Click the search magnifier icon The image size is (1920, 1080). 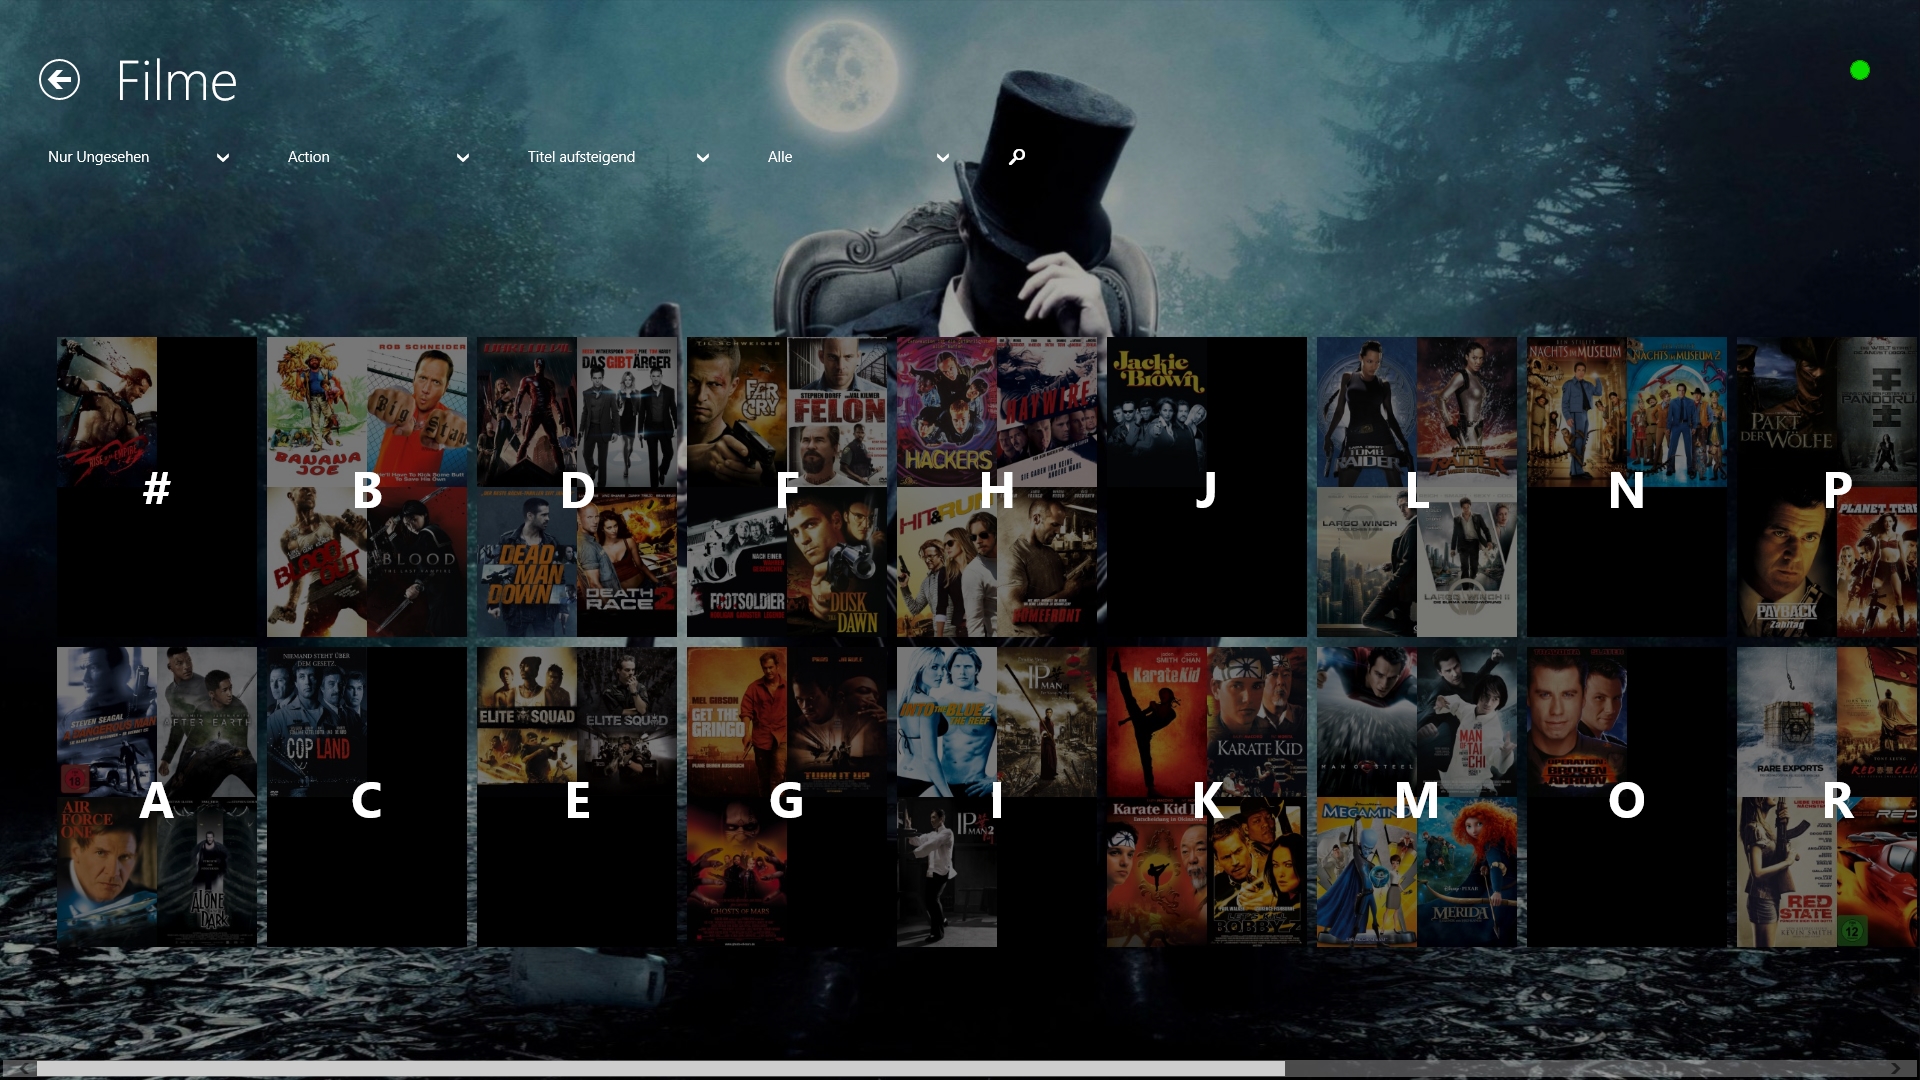[x=1017, y=157]
